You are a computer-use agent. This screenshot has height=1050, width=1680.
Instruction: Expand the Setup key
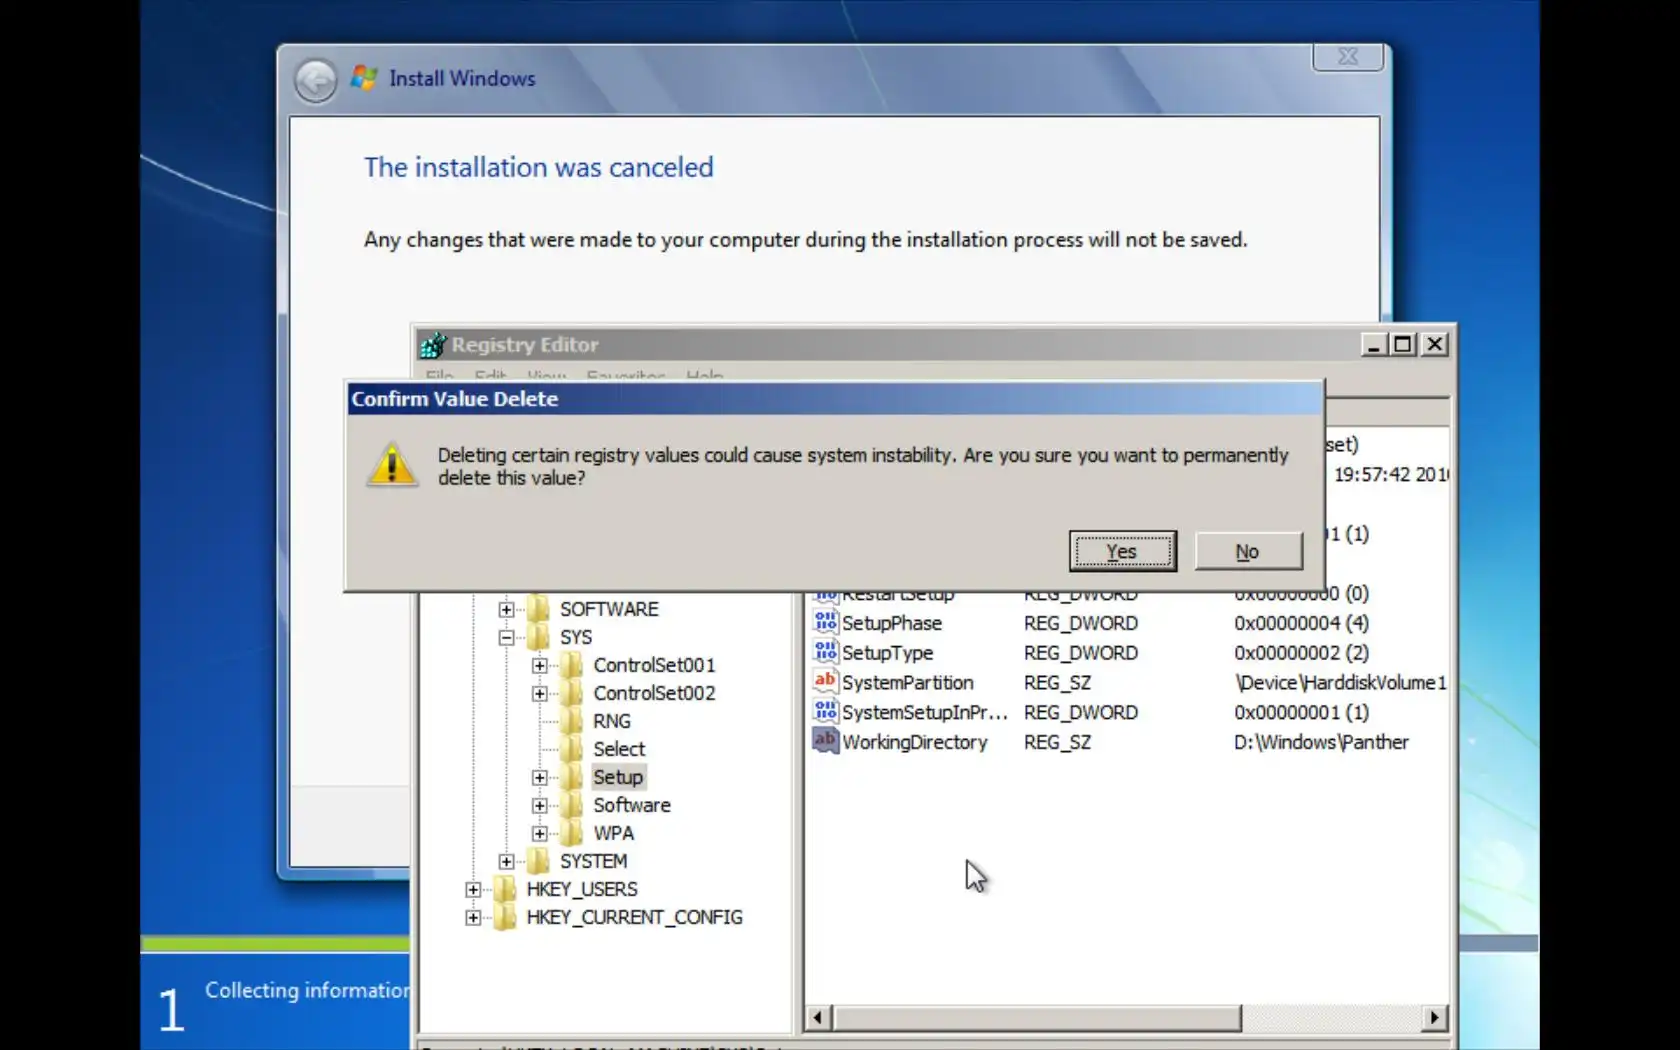click(x=540, y=777)
